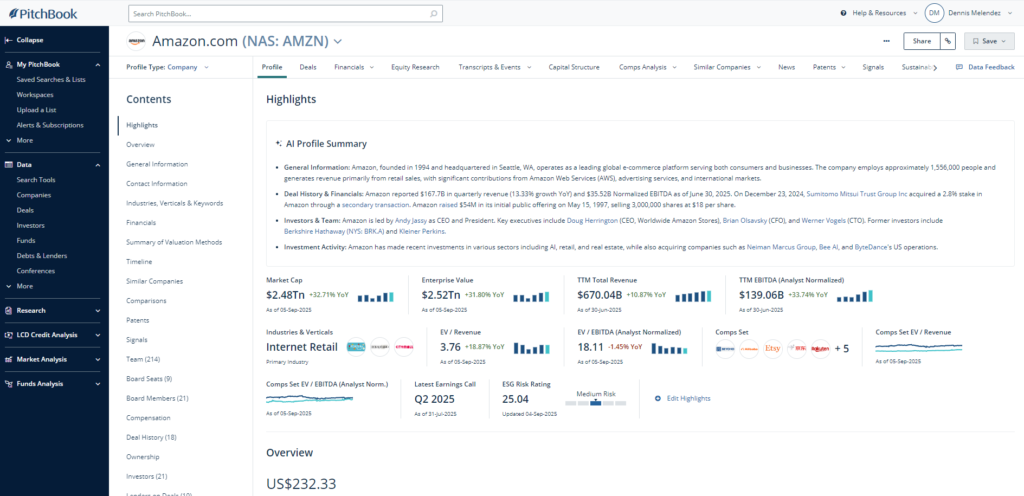Click the DM user avatar circle
This screenshot has width=1024, height=496.
click(934, 13)
